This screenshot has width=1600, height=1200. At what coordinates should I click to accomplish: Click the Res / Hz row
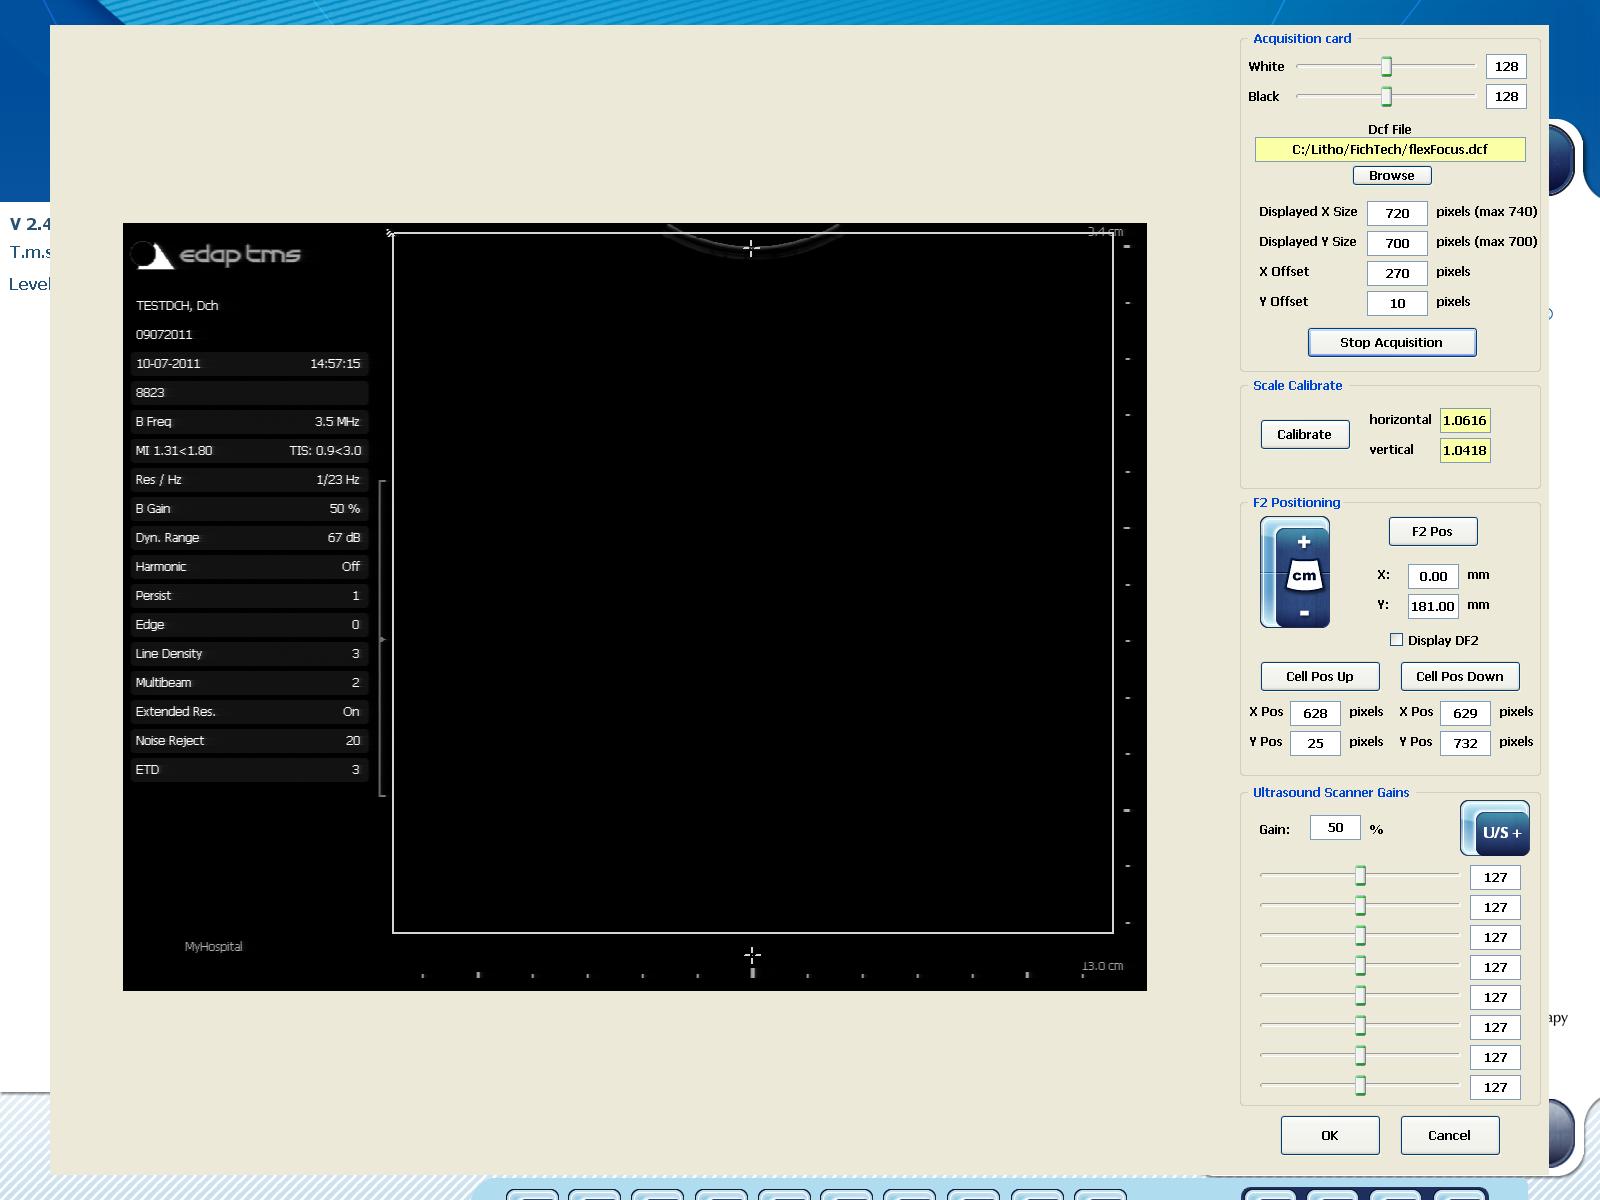coord(248,479)
